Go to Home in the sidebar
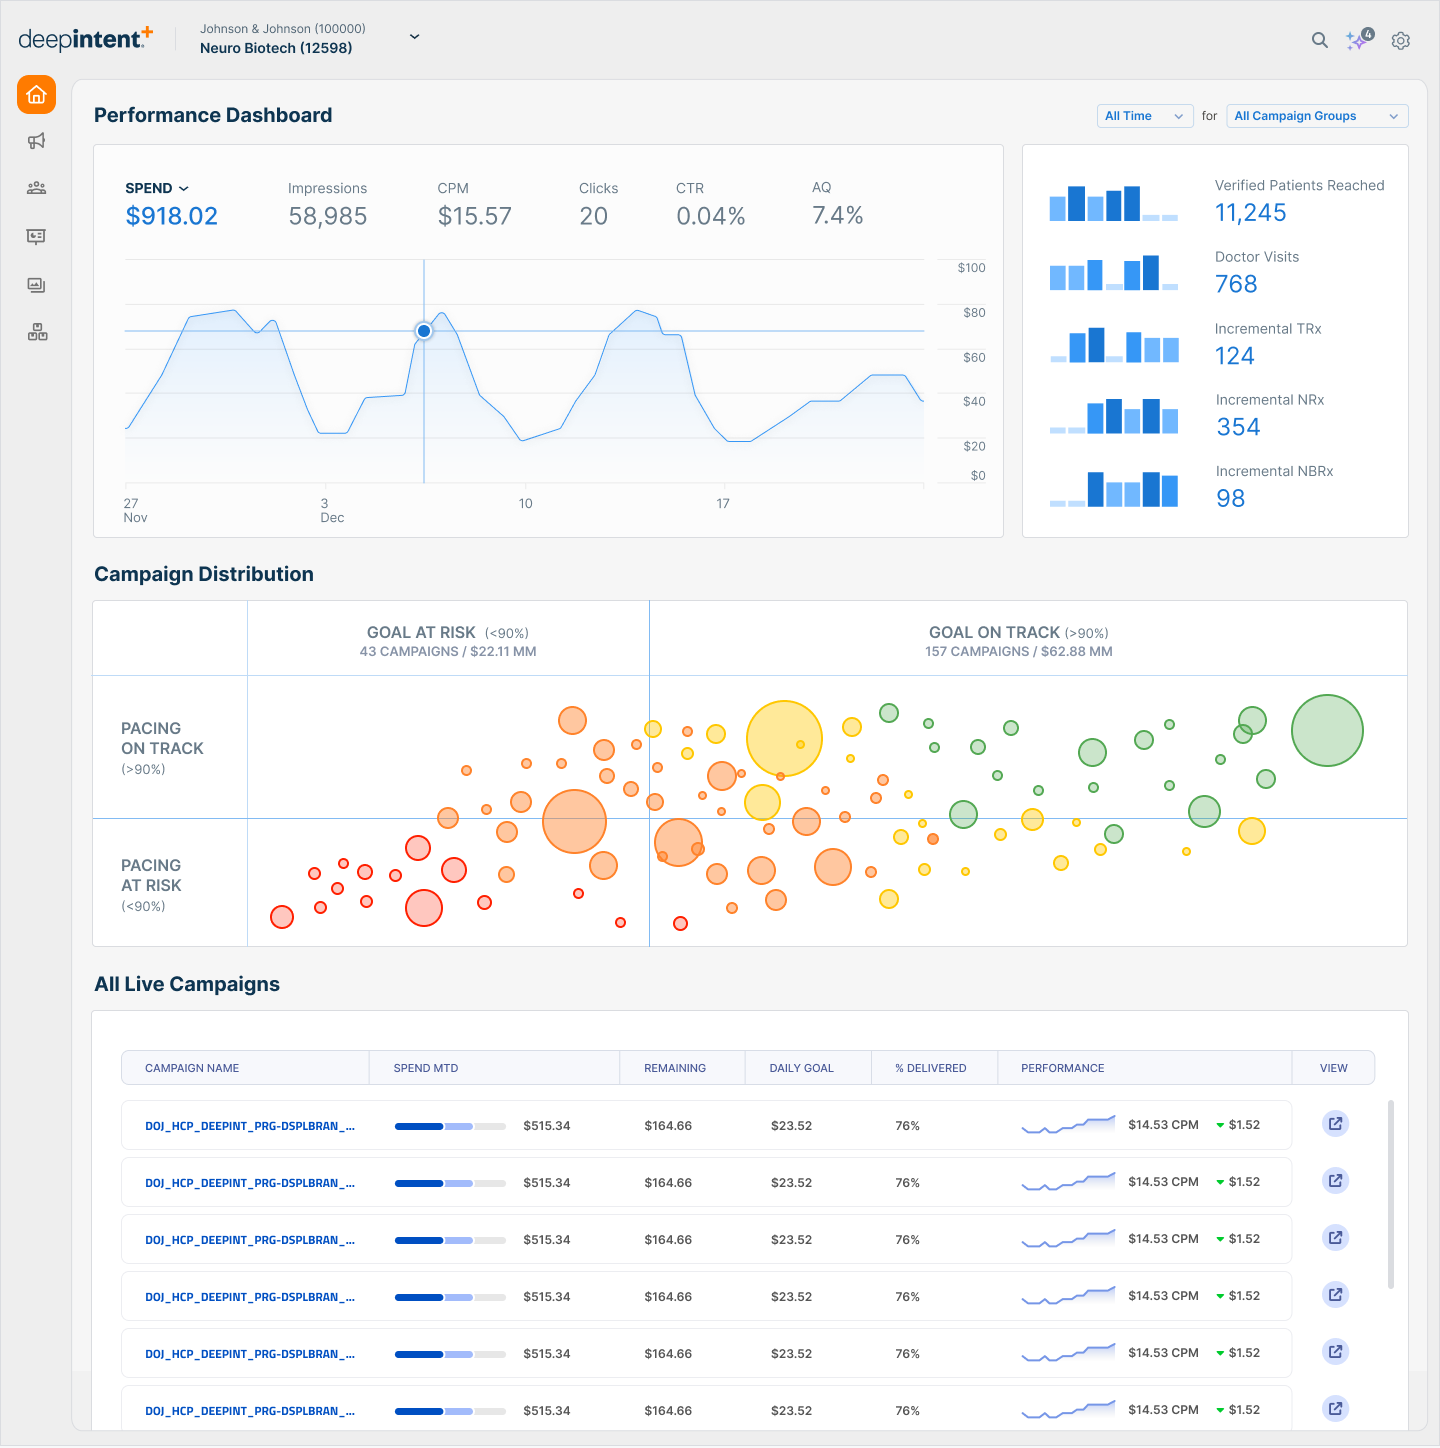1440x1448 pixels. click(36, 95)
